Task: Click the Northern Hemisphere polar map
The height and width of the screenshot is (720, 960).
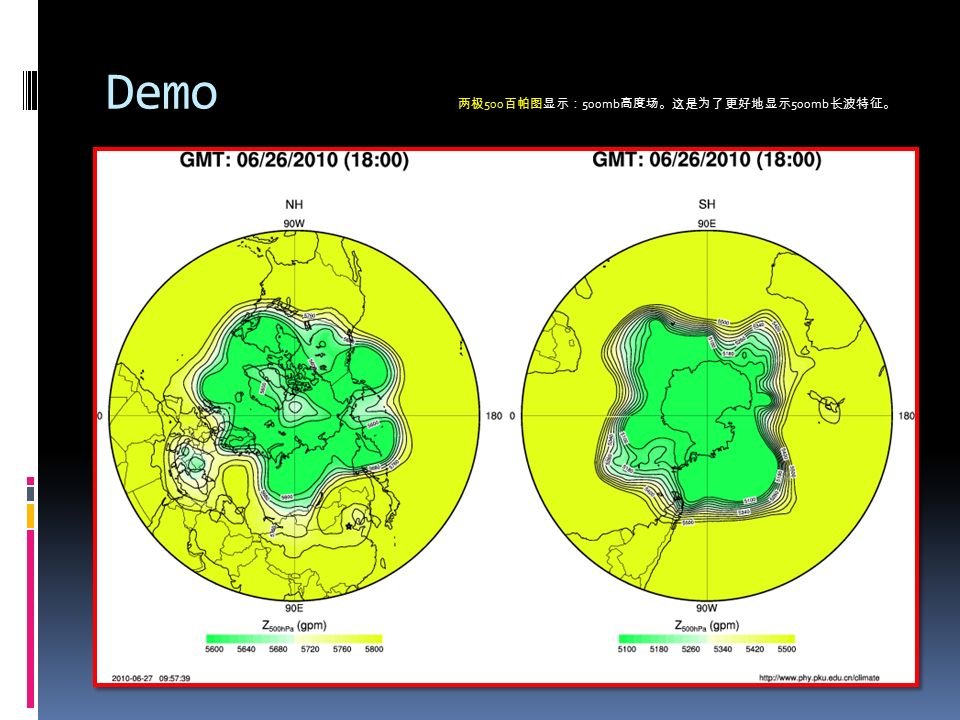Action: click(x=294, y=416)
